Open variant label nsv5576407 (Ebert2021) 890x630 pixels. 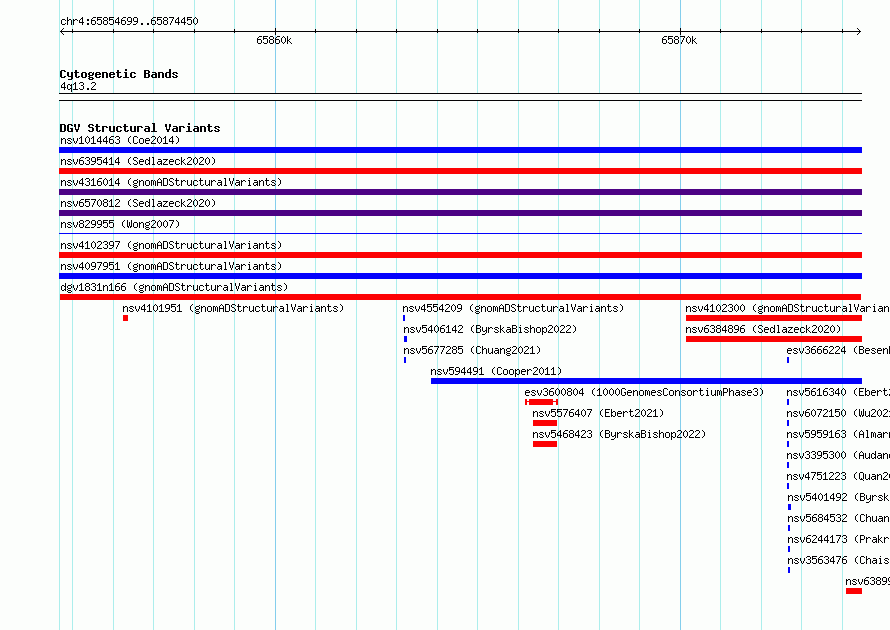coord(598,413)
